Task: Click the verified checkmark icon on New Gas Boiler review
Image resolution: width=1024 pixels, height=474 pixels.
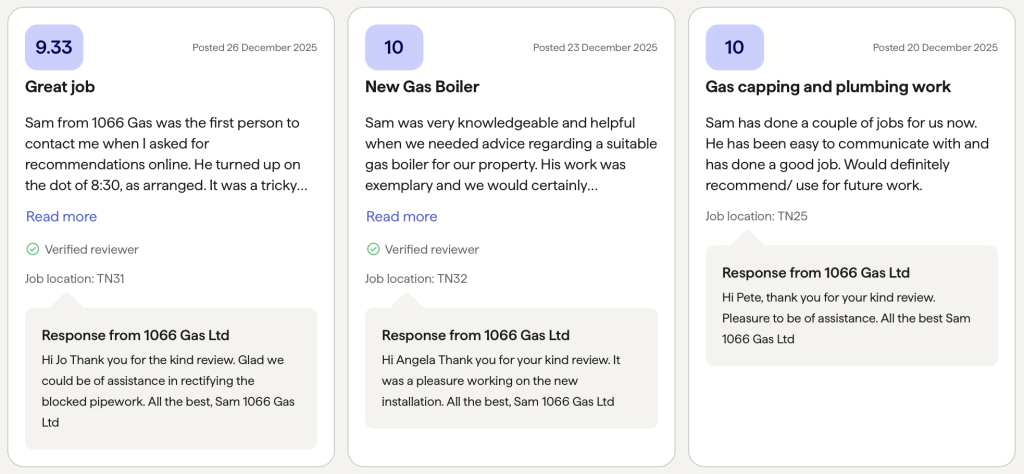Action: click(x=373, y=249)
